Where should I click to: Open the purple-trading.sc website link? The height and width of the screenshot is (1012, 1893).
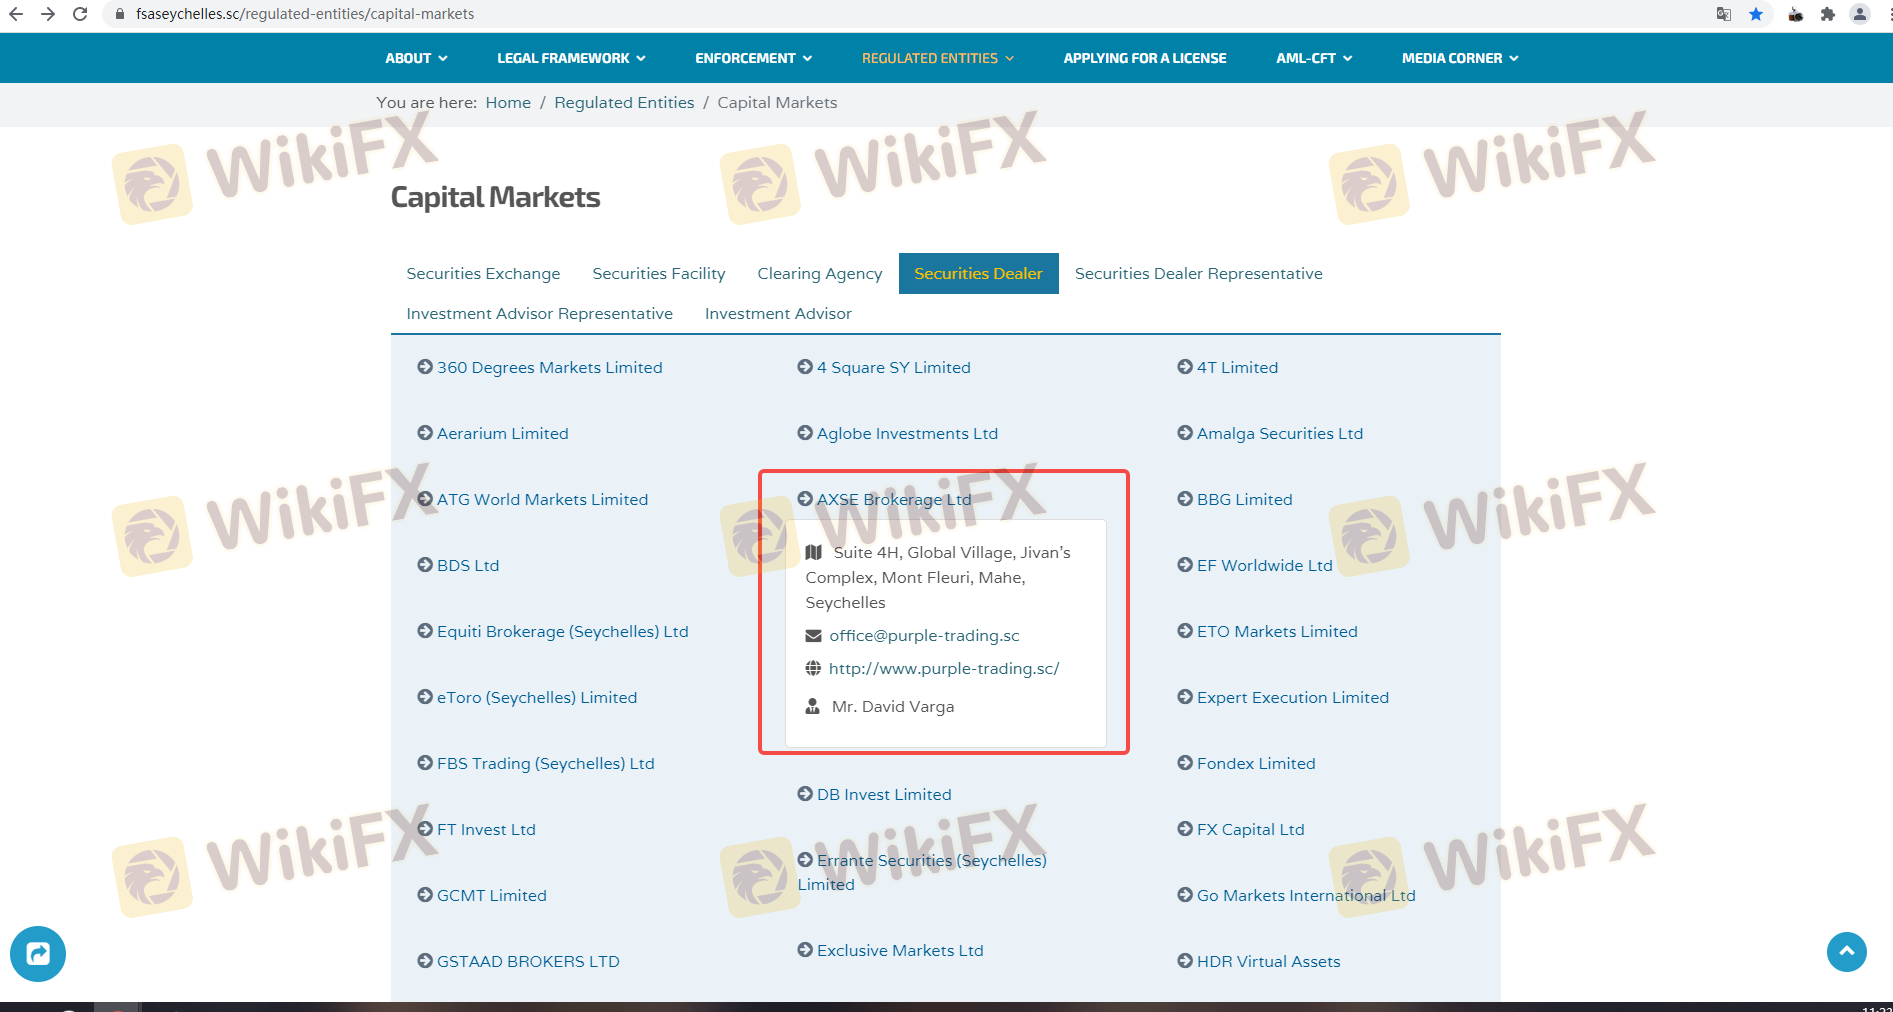coord(943,668)
